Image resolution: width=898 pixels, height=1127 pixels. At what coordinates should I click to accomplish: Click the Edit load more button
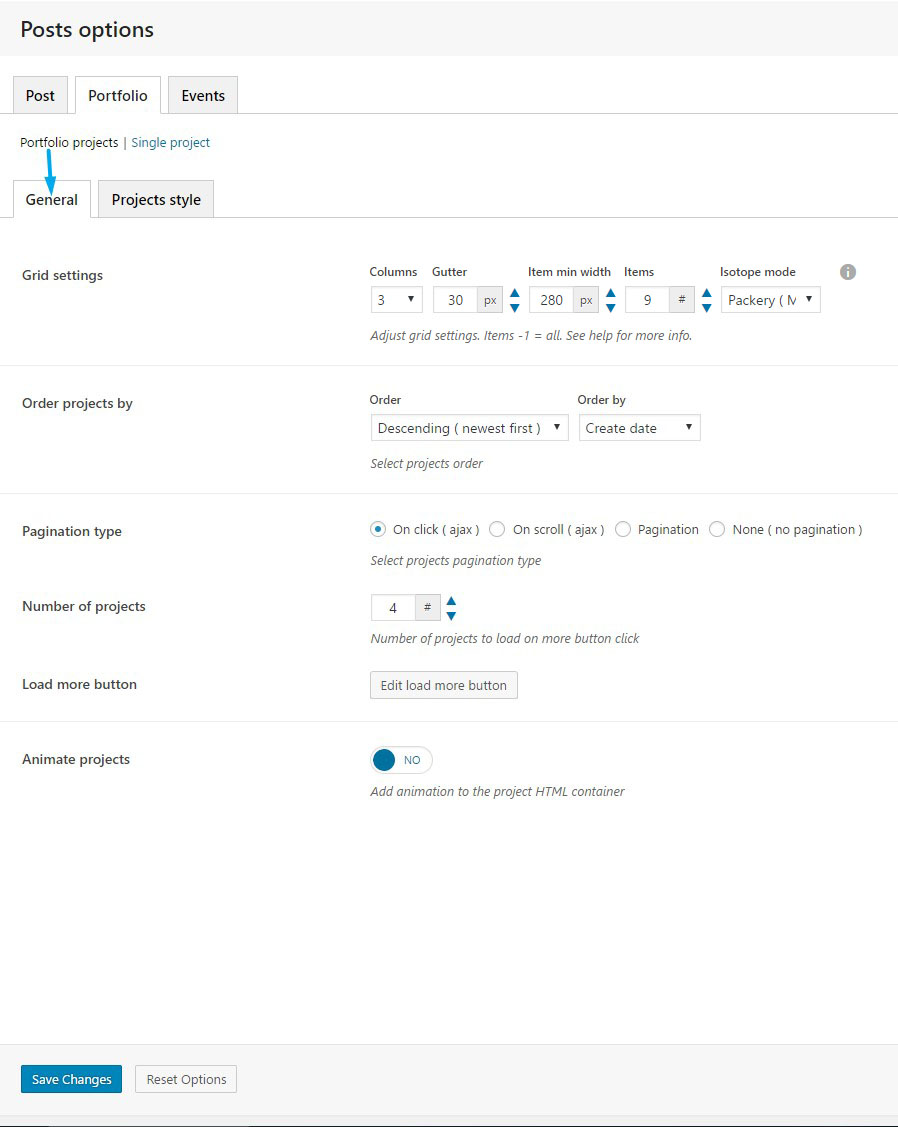click(444, 685)
